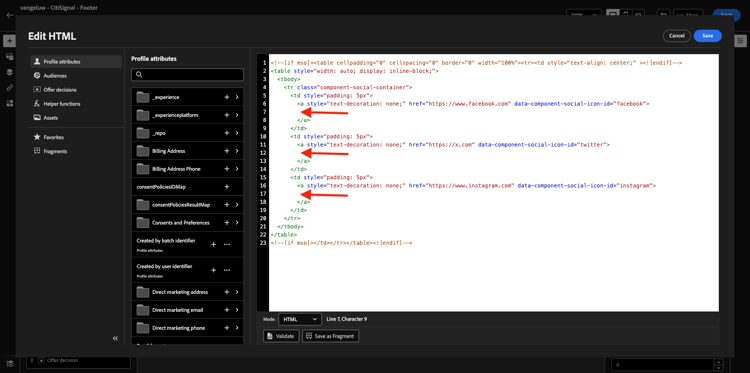
Task: Cancel the Edit HTML dialog
Action: coord(677,36)
